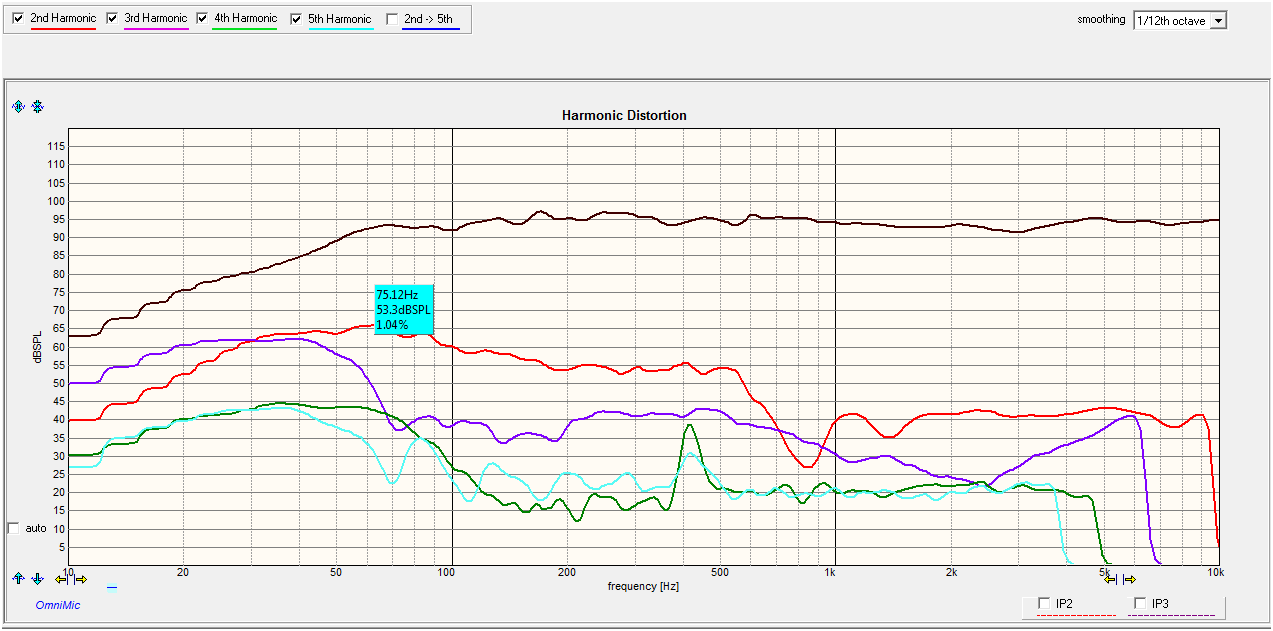
Task: Click the cyan 75.12Hz readout tooltip
Action: [x=404, y=310]
